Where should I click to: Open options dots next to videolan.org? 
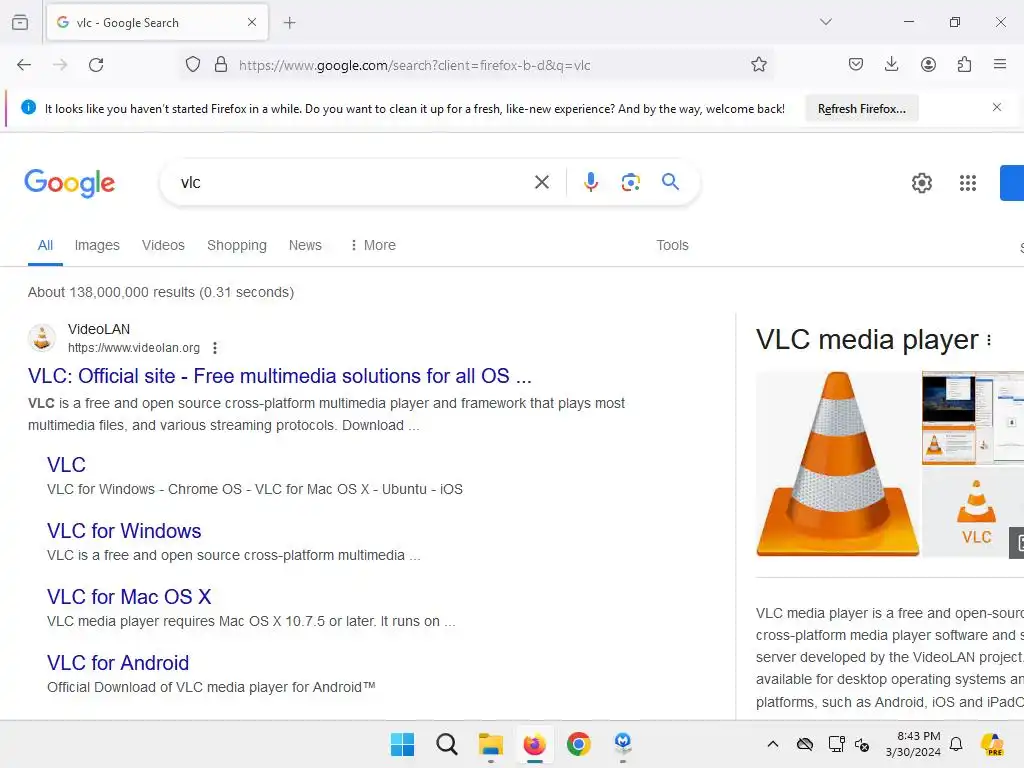[x=215, y=348]
